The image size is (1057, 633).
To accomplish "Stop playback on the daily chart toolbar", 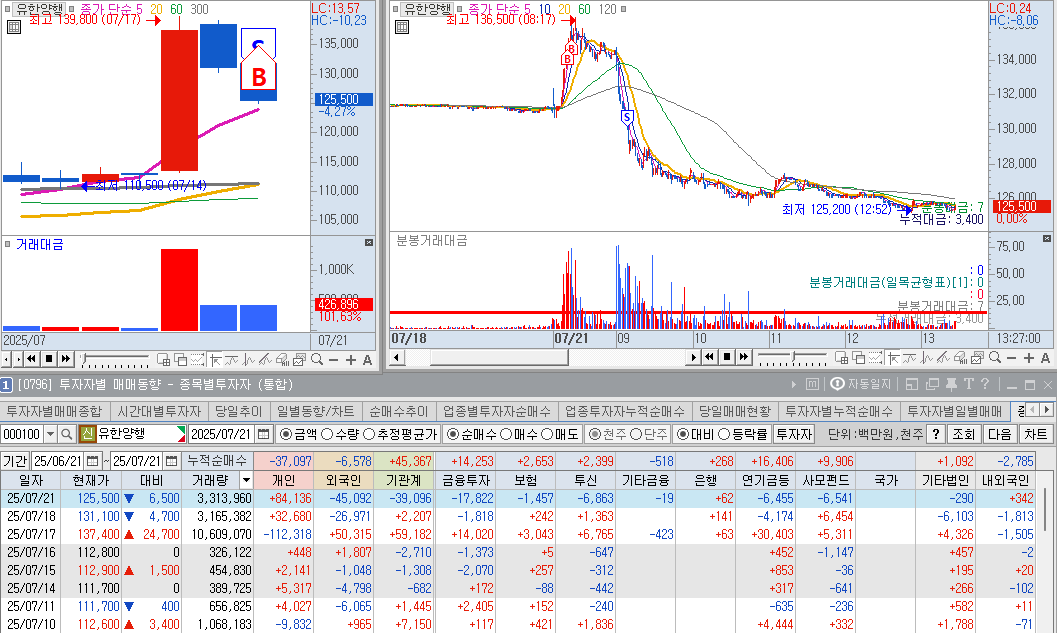I will click(x=49, y=359).
